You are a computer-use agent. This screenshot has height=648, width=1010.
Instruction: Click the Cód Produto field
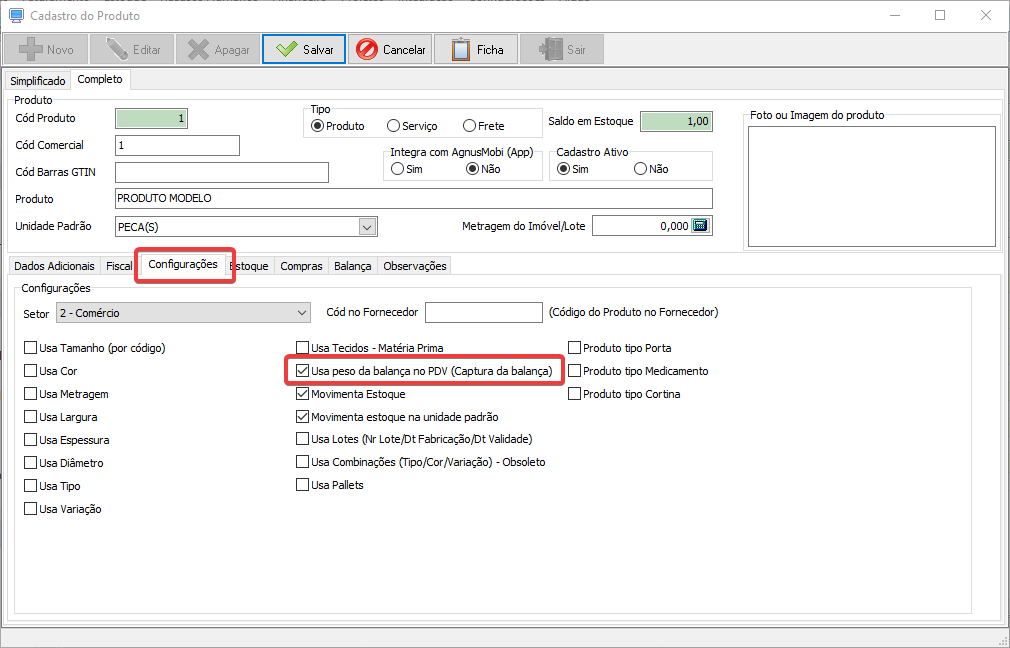click(151, 119)
